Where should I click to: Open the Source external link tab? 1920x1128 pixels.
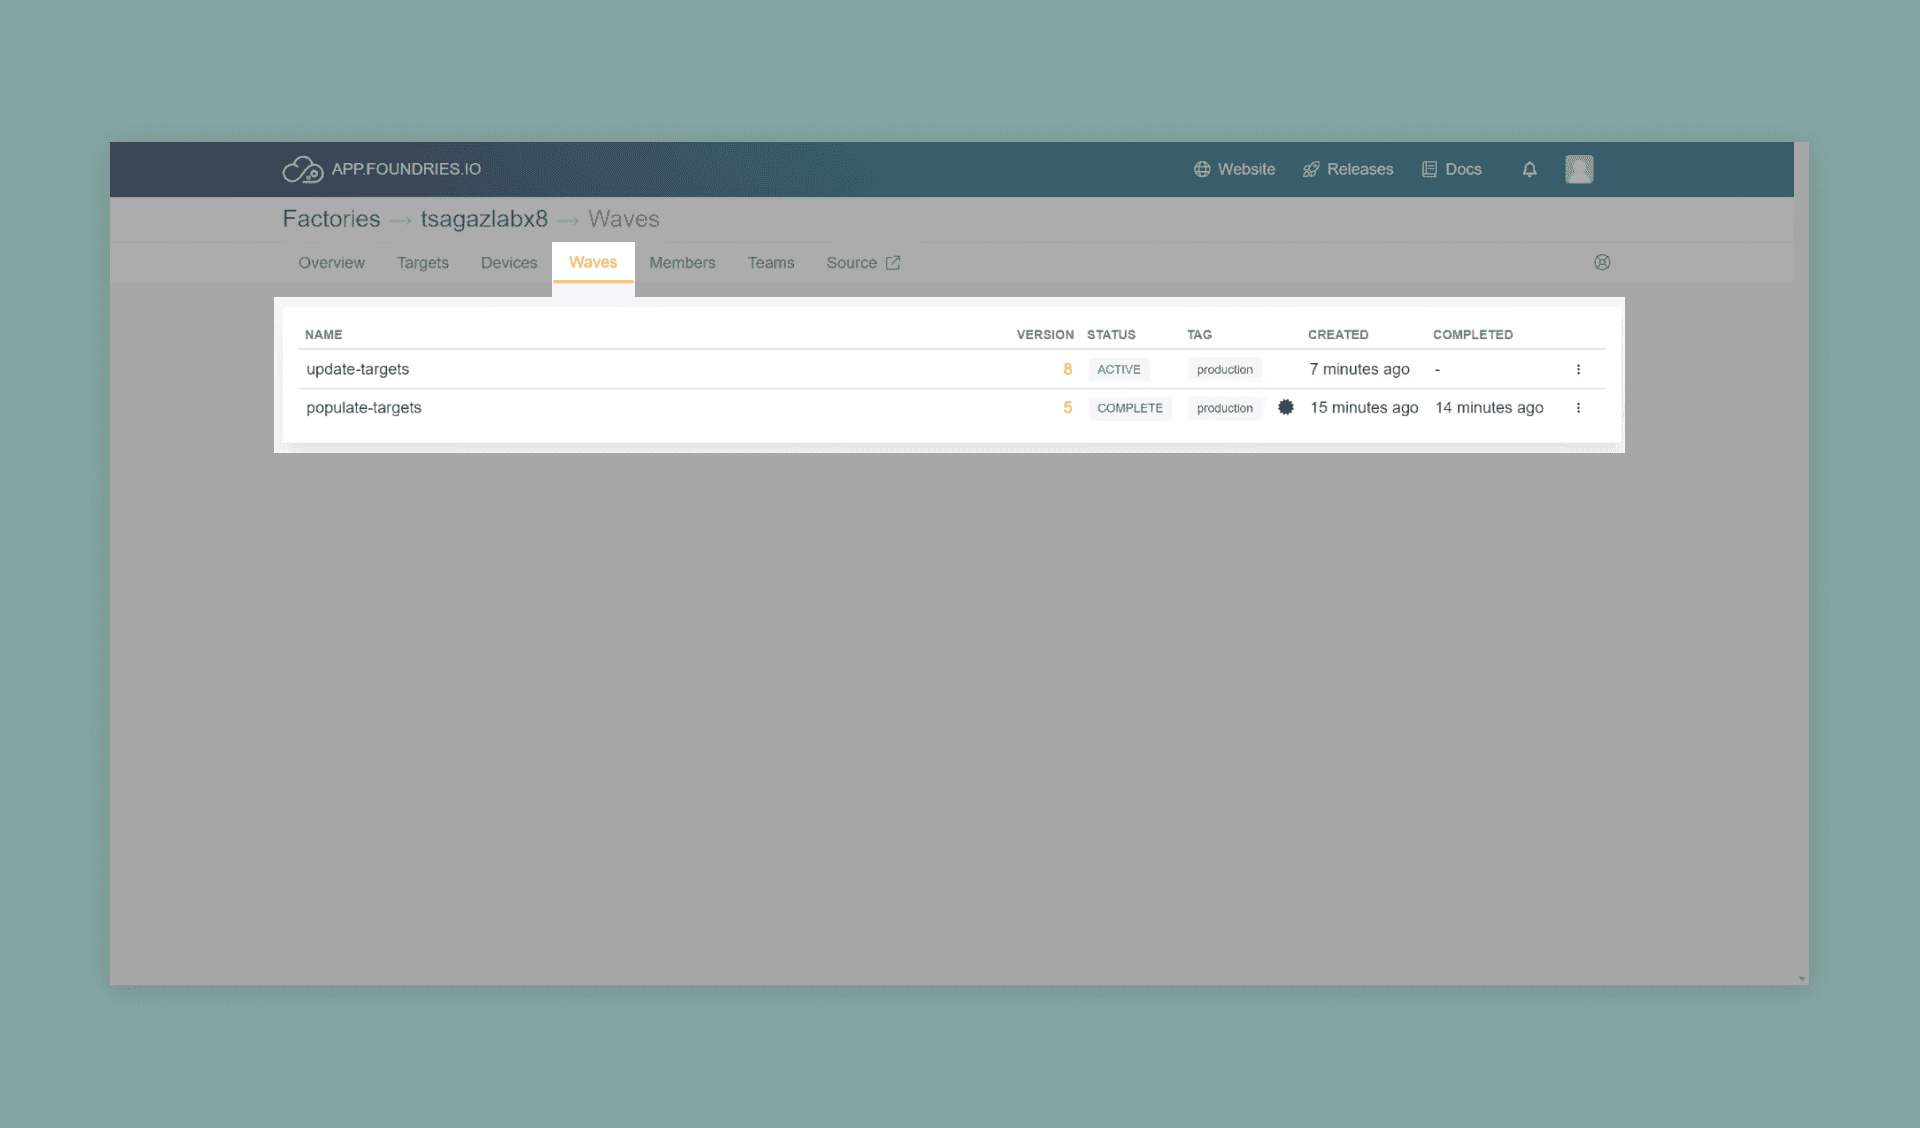click(862, 263)
